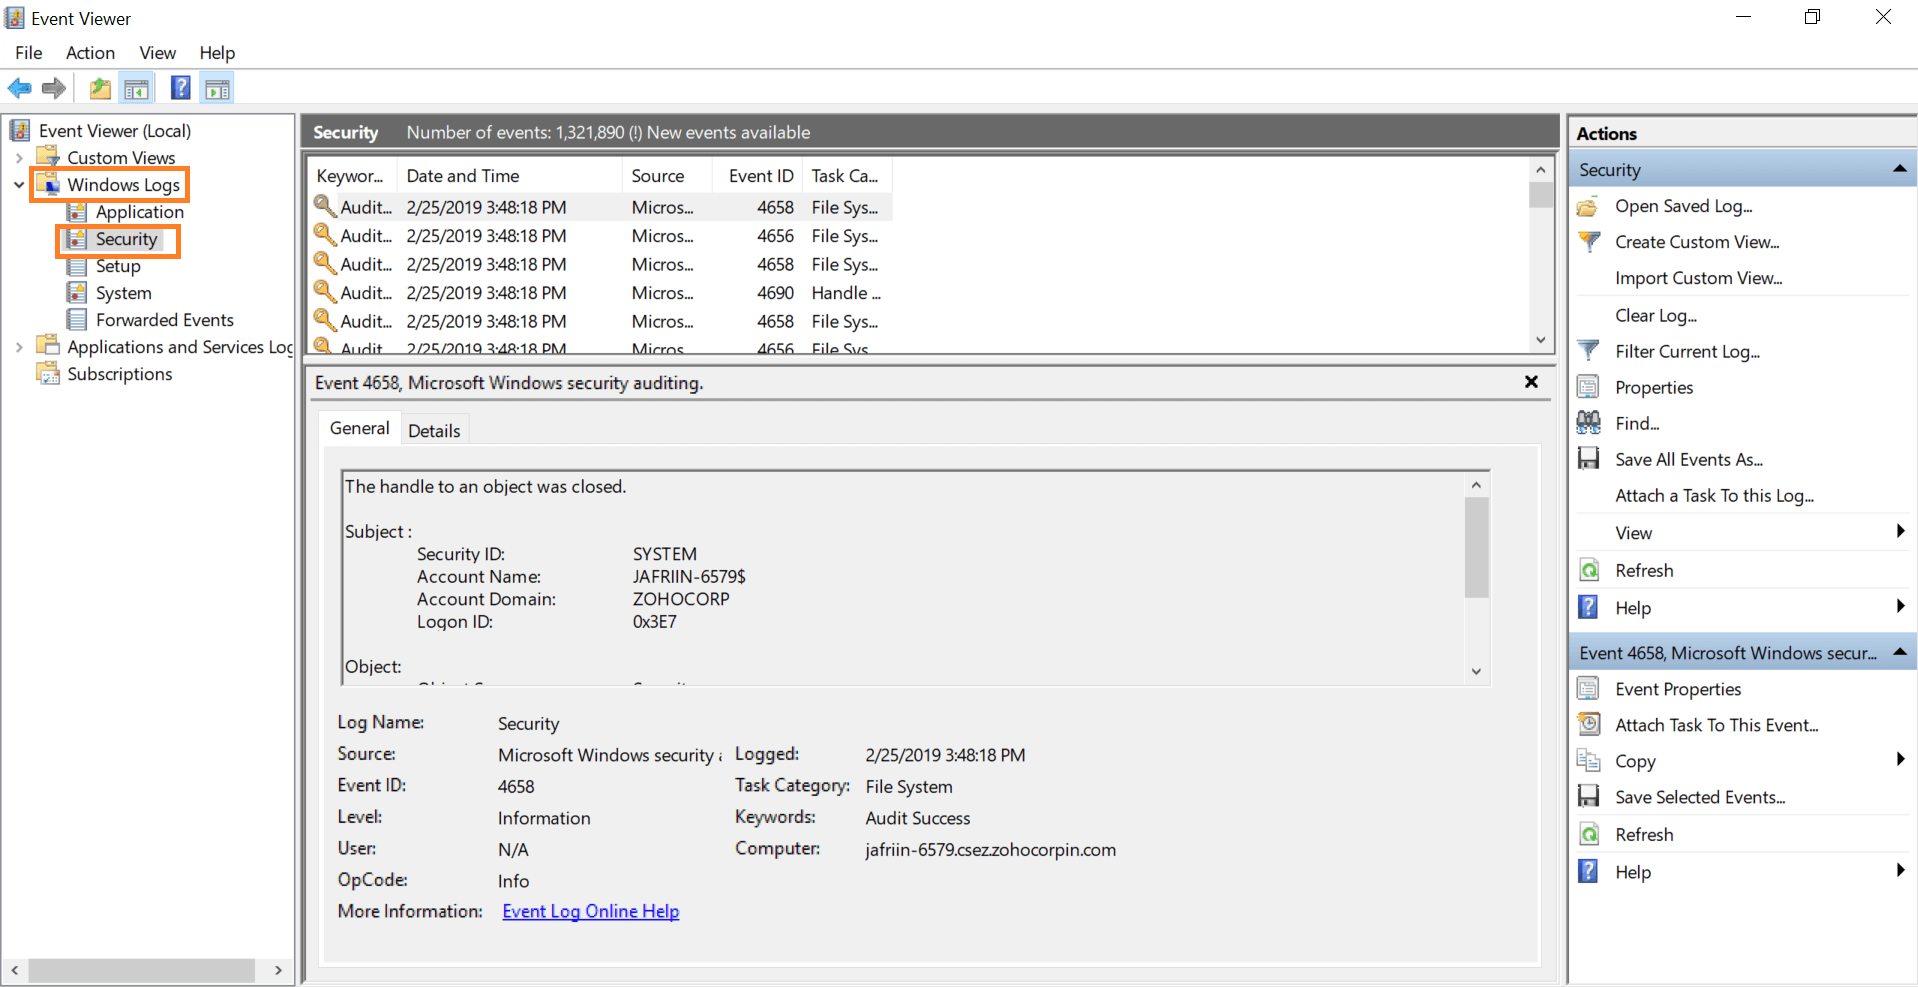
Task: Click the Save All Events As icon
Action: [1589, 458]
